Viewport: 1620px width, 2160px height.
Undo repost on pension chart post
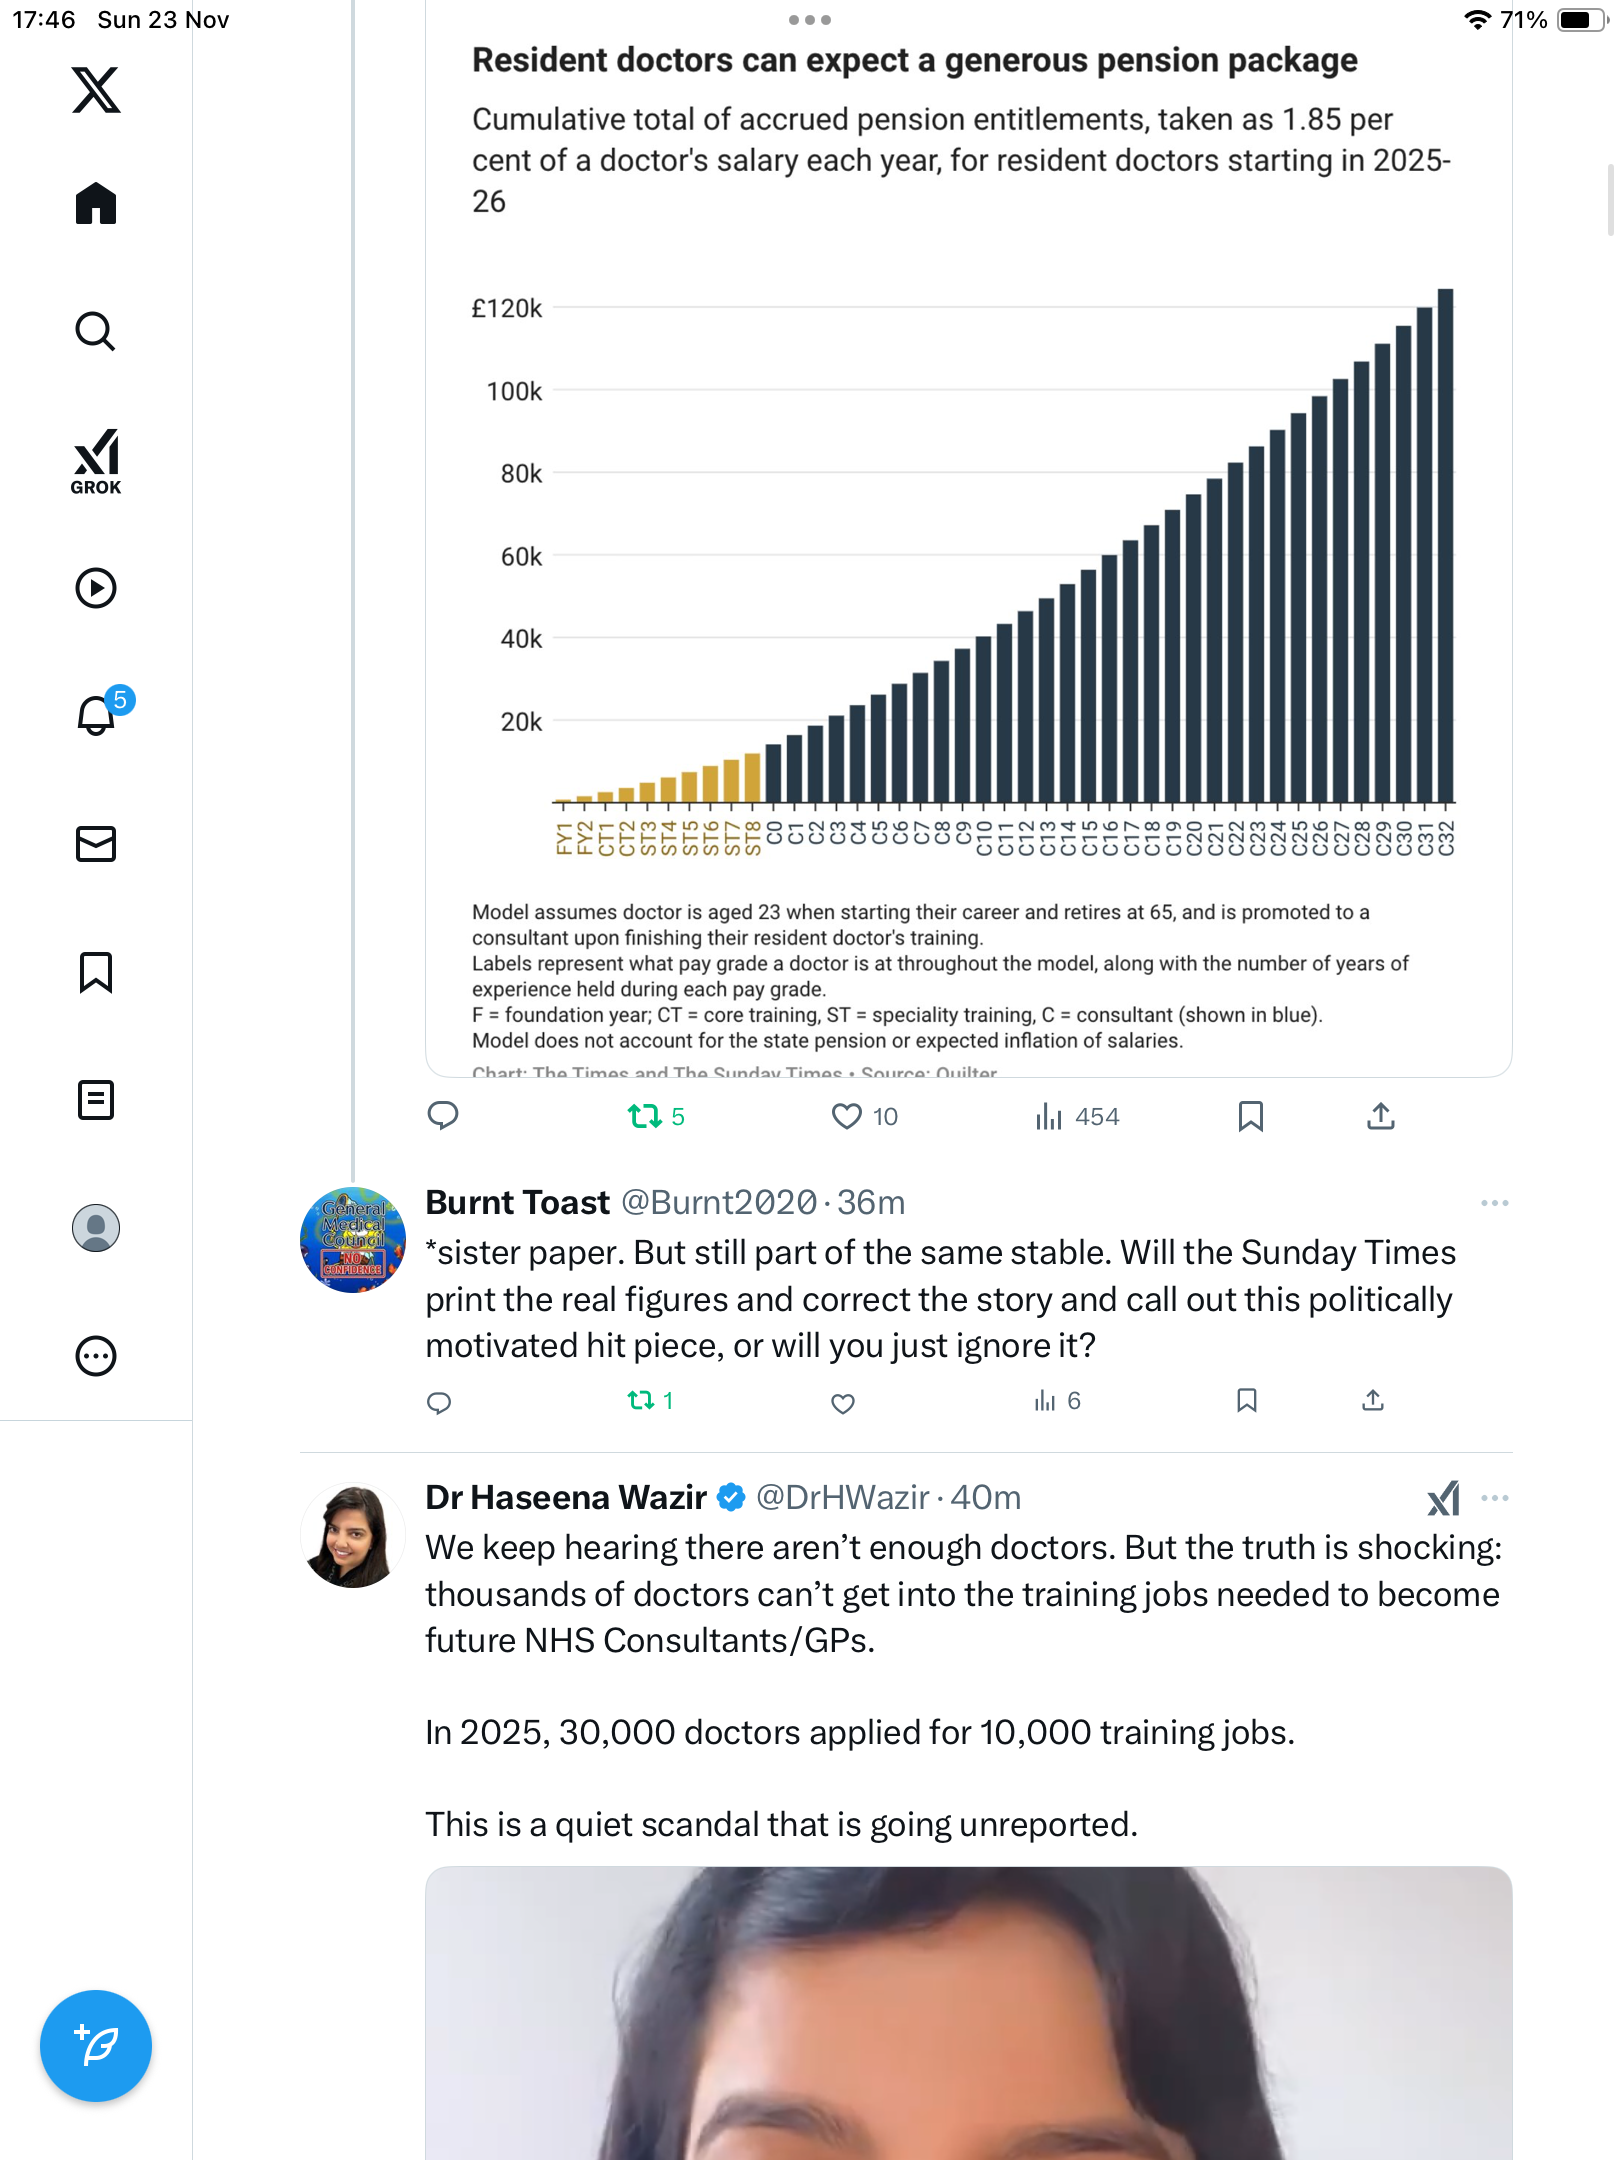point(645,1116)
